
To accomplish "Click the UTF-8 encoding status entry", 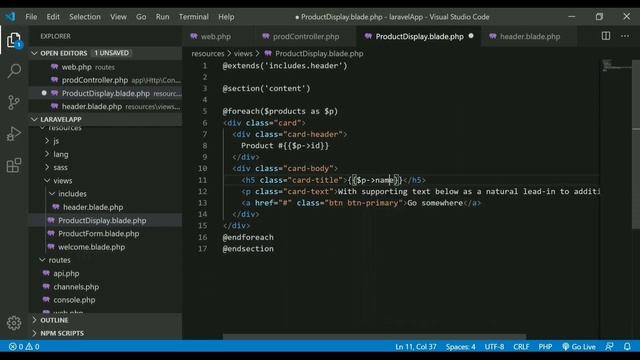I will pyautogui.click(x=494, y=347).
